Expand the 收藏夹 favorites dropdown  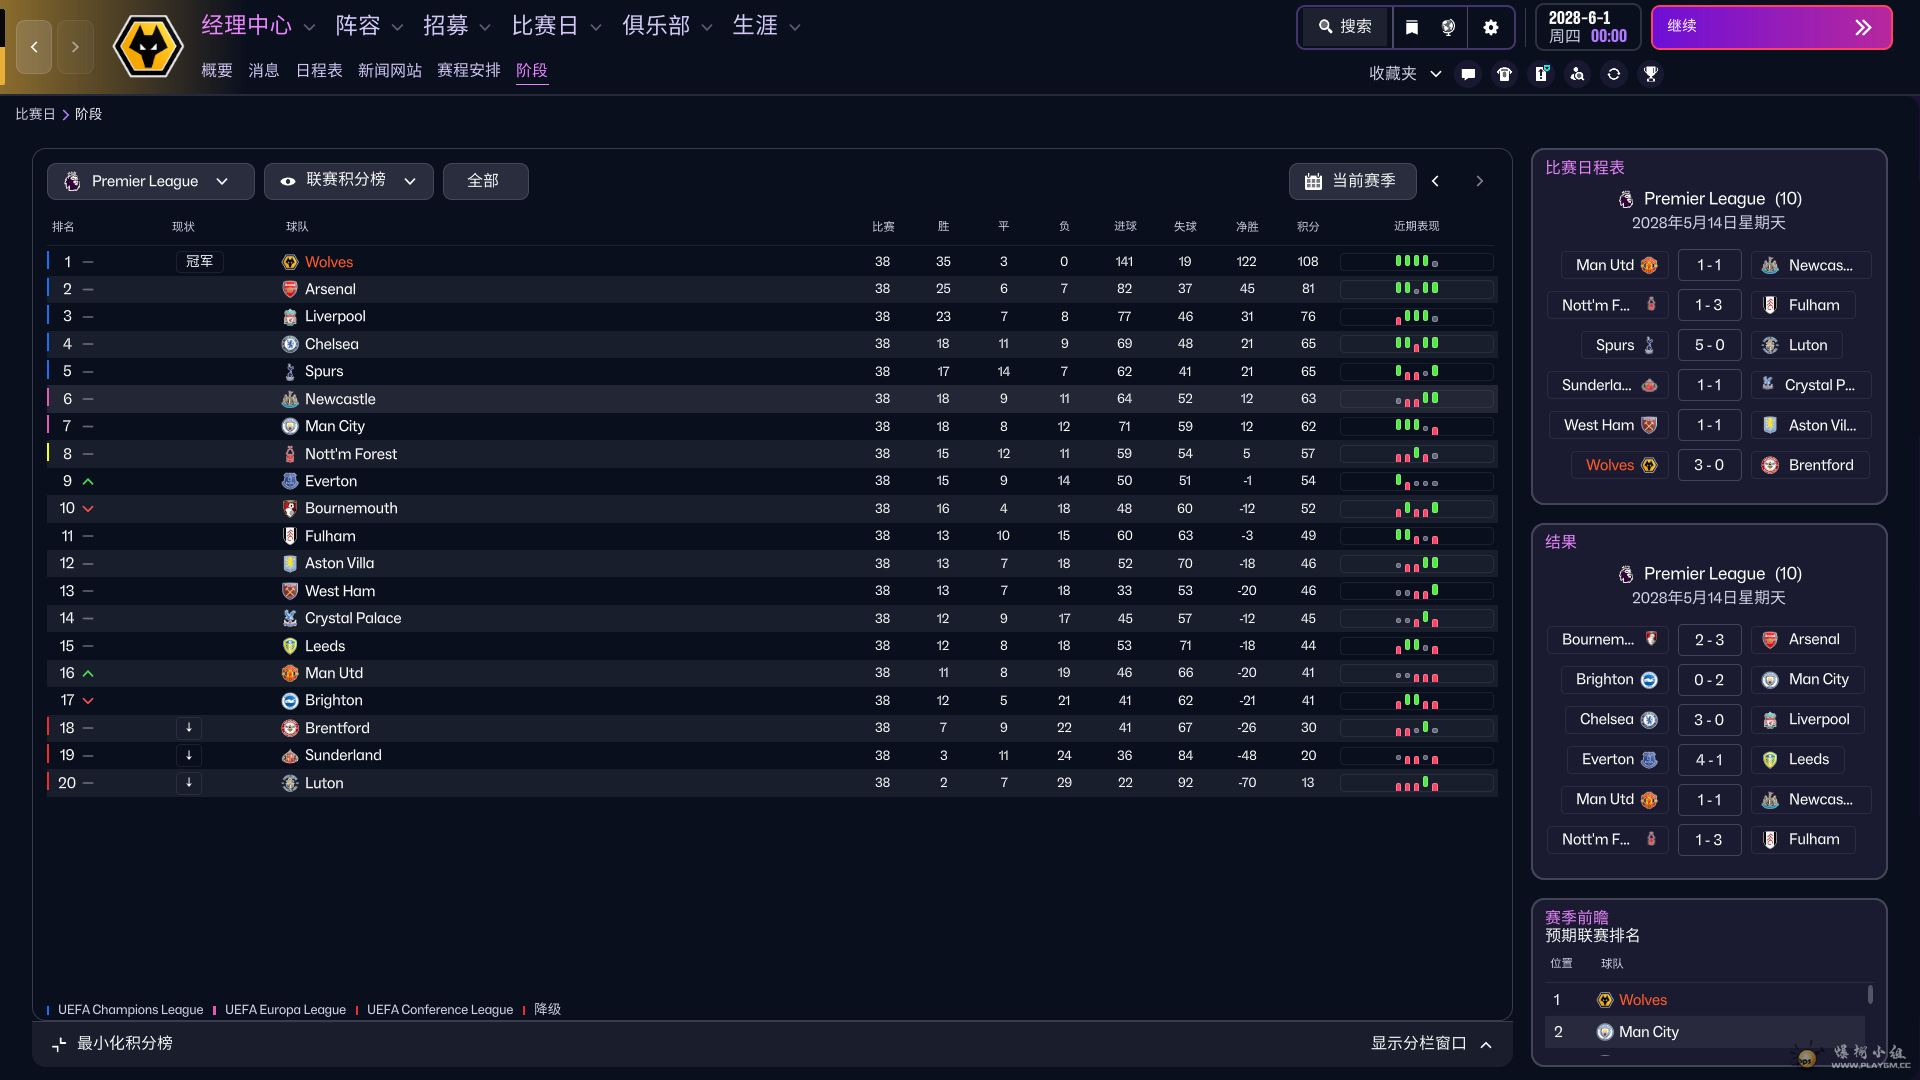point(1404,74)
